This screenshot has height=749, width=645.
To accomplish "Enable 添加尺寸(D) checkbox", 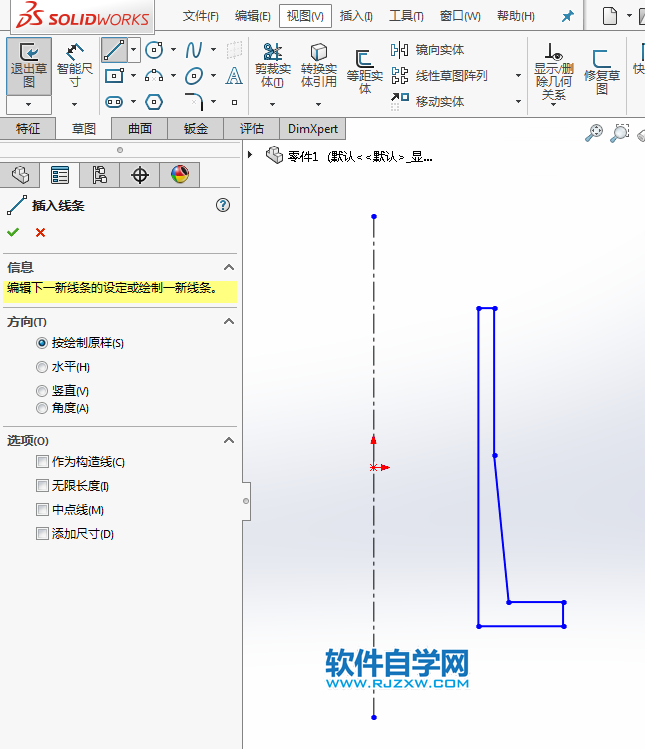I will [x=43, y=534].
